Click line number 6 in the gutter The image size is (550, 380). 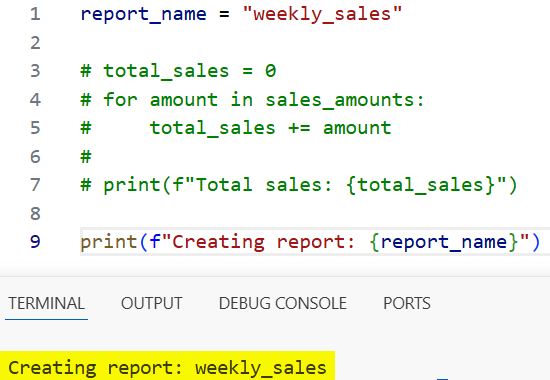pyautogui.click(x=35, y=156)
